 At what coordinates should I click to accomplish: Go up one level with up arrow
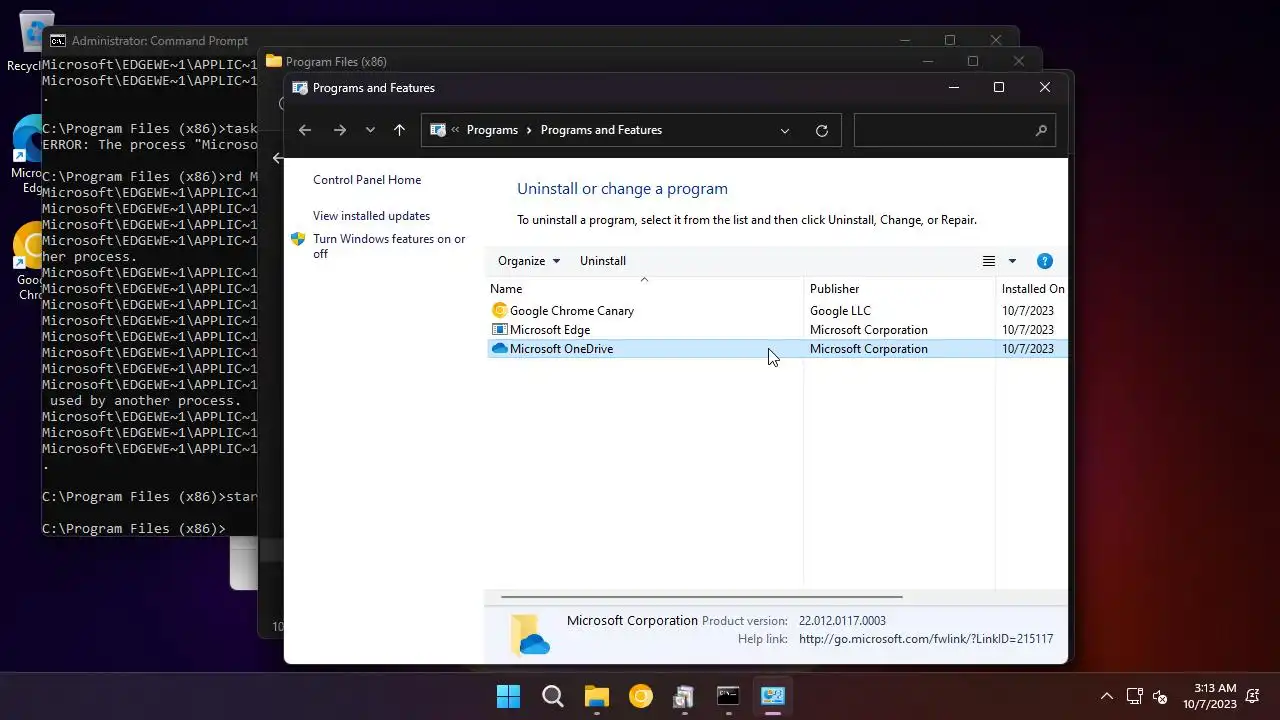(399, 130)
